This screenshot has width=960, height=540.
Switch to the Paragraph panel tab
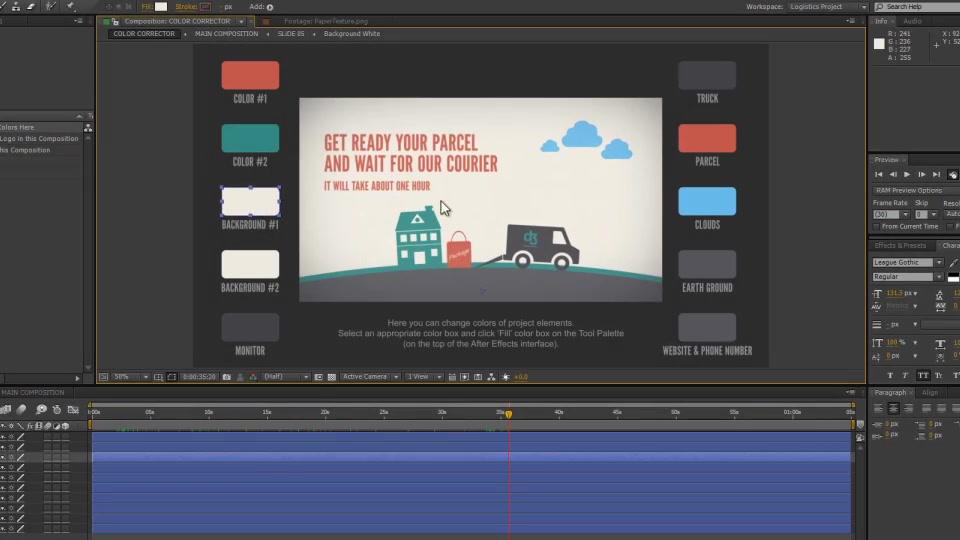tap(890, 392)
